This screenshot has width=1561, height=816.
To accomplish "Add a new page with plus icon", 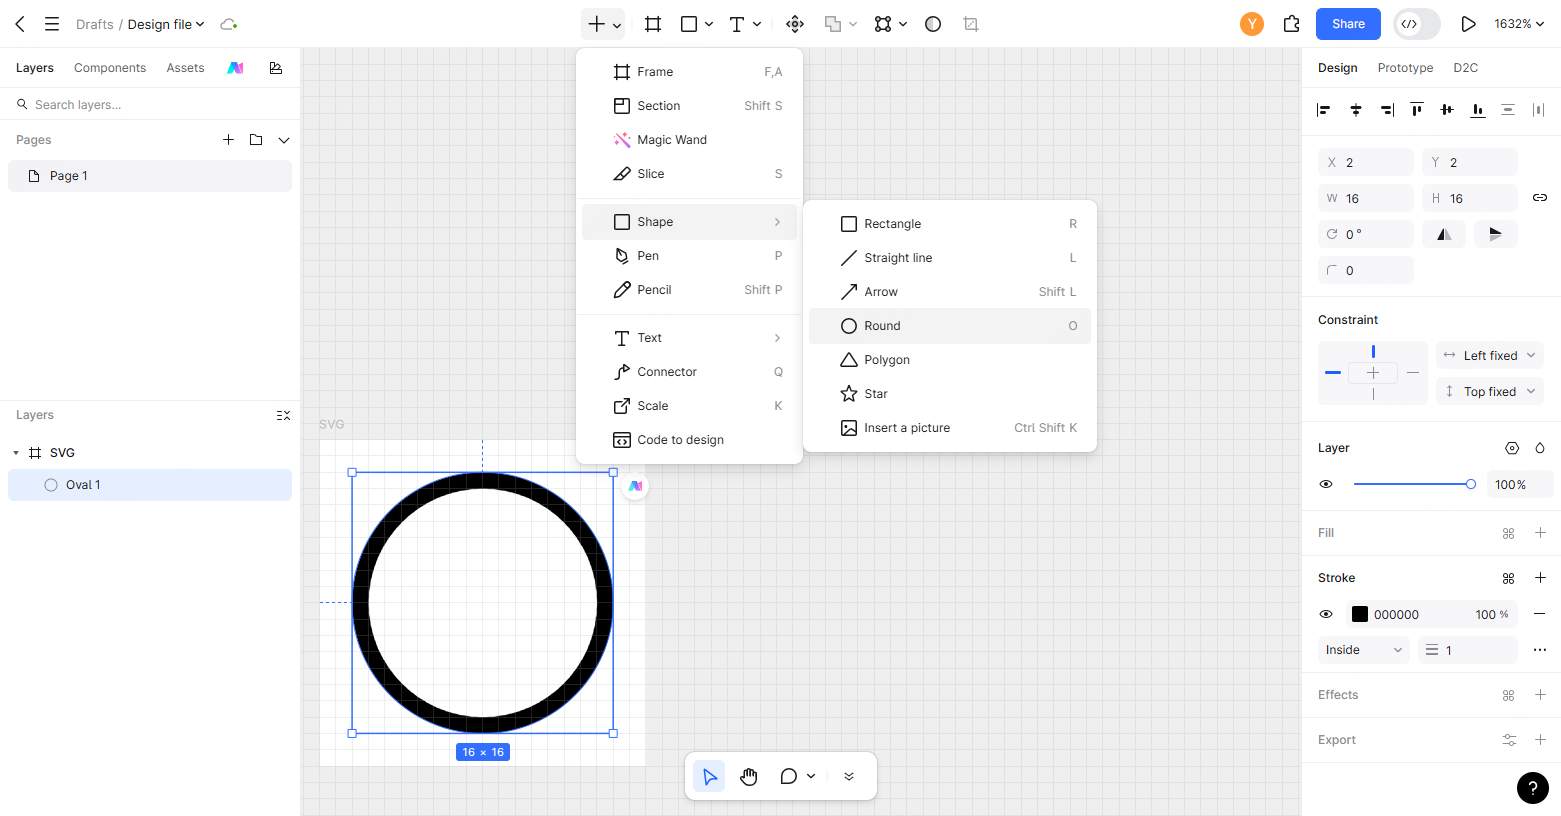I will 228,140.
